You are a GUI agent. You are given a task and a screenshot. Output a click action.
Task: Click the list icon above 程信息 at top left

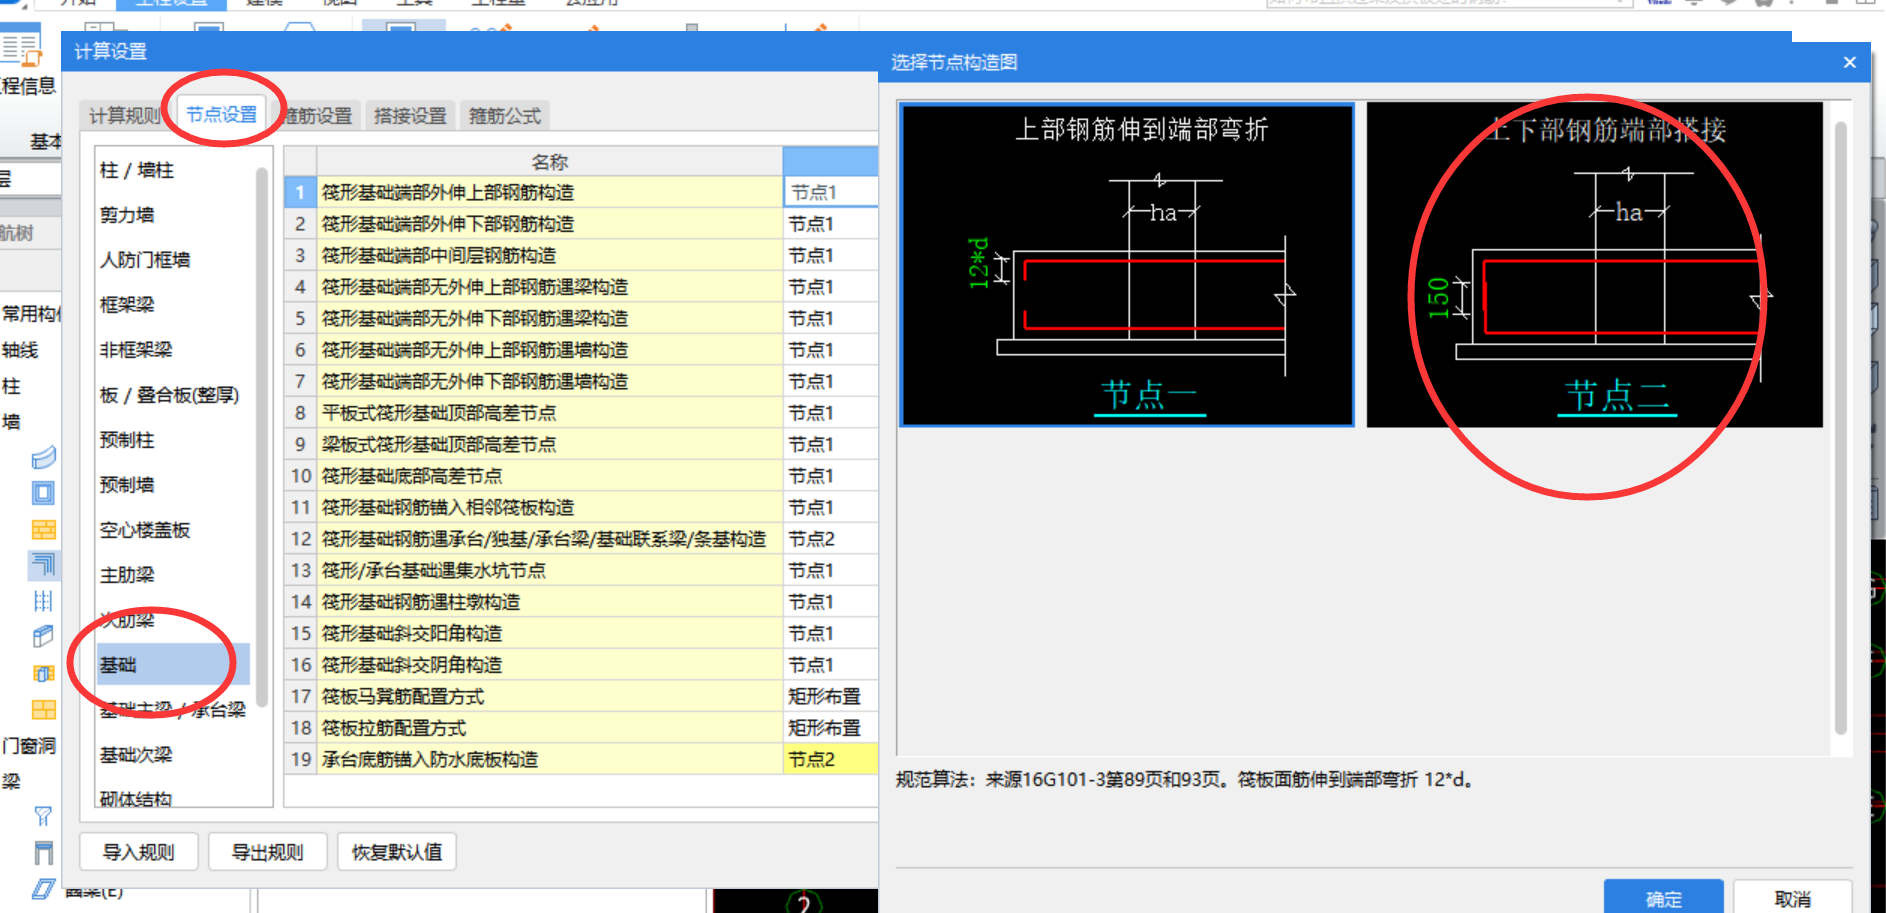click(x=22, y=49)
